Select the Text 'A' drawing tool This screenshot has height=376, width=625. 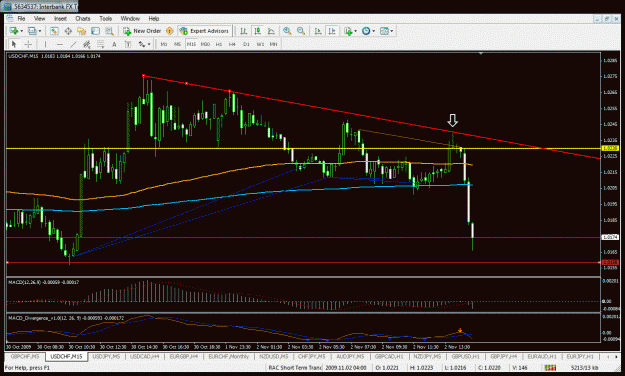pos(114,44)
